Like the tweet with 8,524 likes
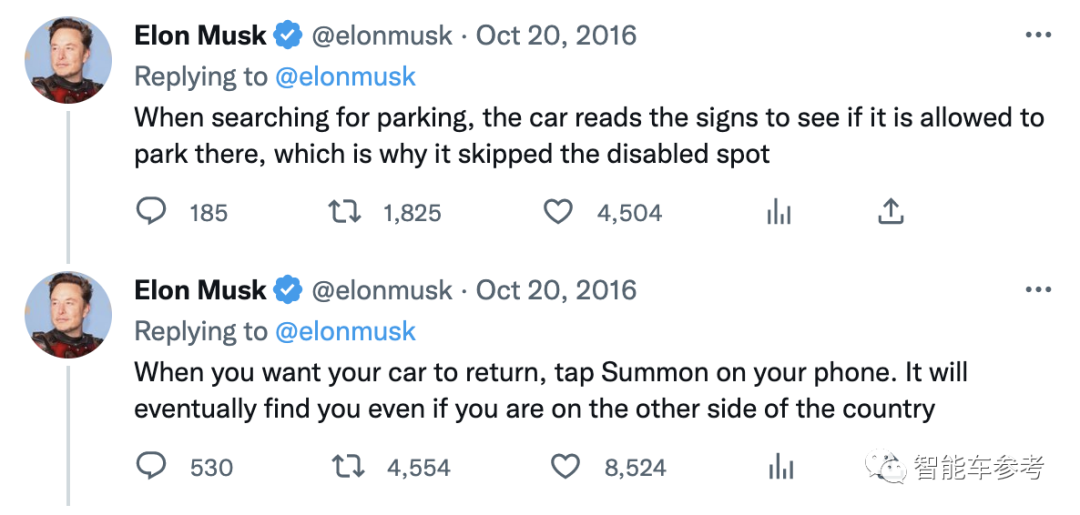 (566, 467)
